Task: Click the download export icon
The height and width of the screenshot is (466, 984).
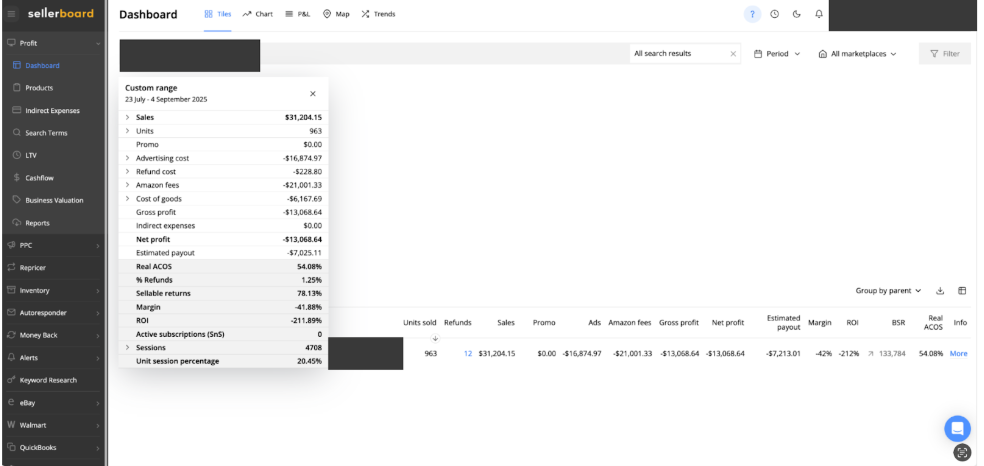Action: [940, 291]
